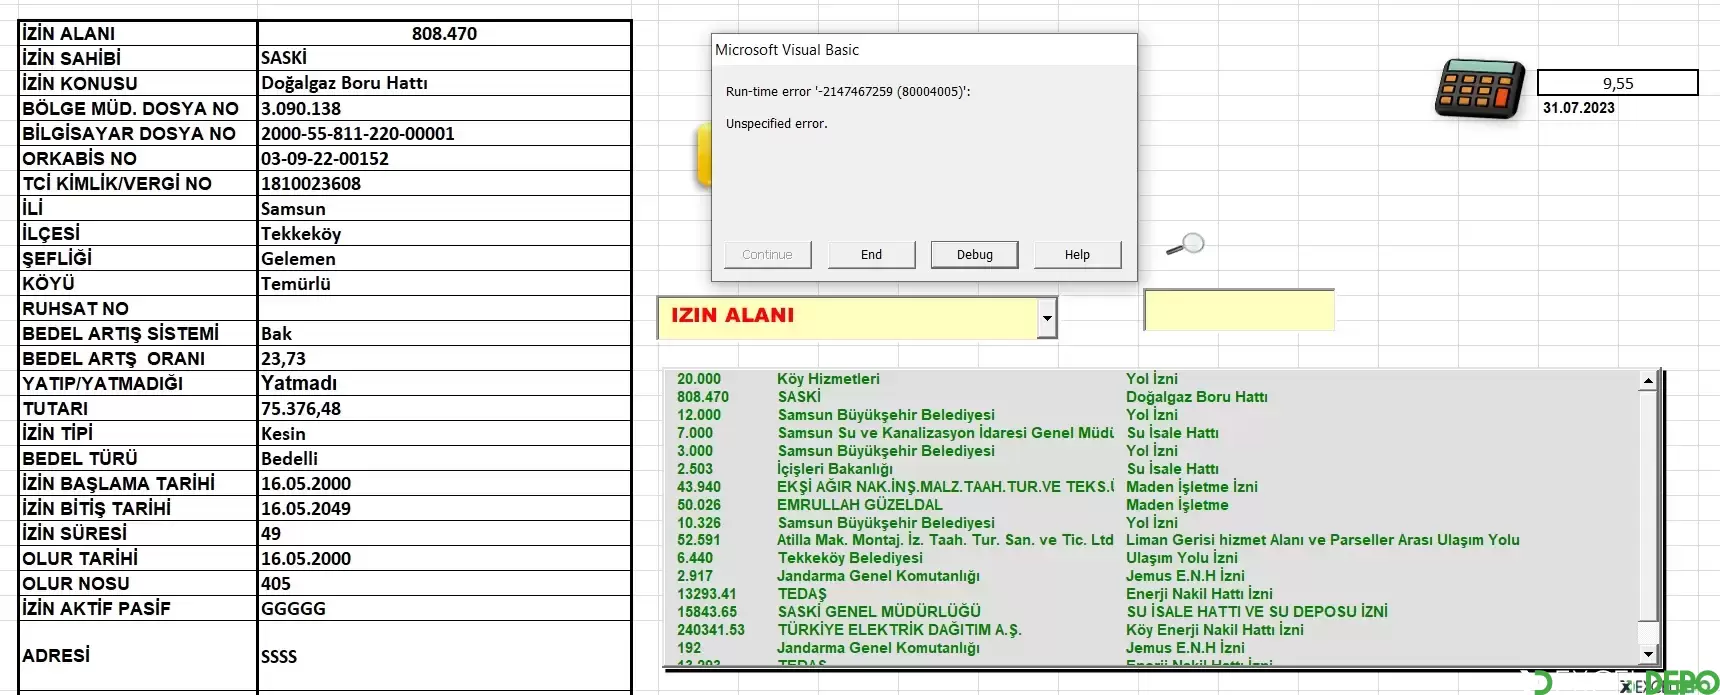The image size is (1720, 695).
Task: Click the BEDEL ARTŞ ORANI value 23,73
Action: (x=444, y=358)
